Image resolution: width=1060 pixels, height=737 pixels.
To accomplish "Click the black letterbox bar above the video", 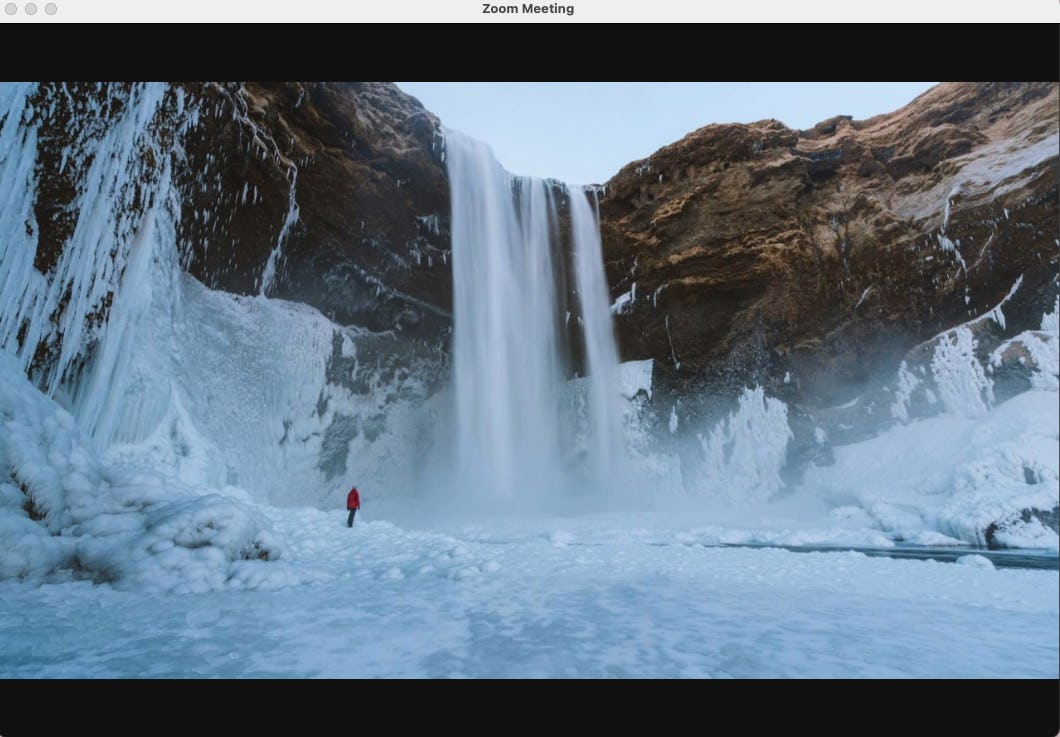I will coord(530,48).
